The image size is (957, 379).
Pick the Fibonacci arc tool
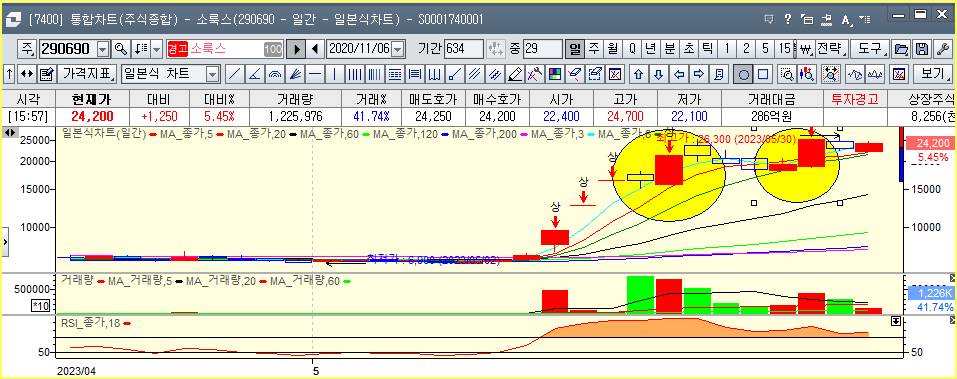tap(275, 74)
